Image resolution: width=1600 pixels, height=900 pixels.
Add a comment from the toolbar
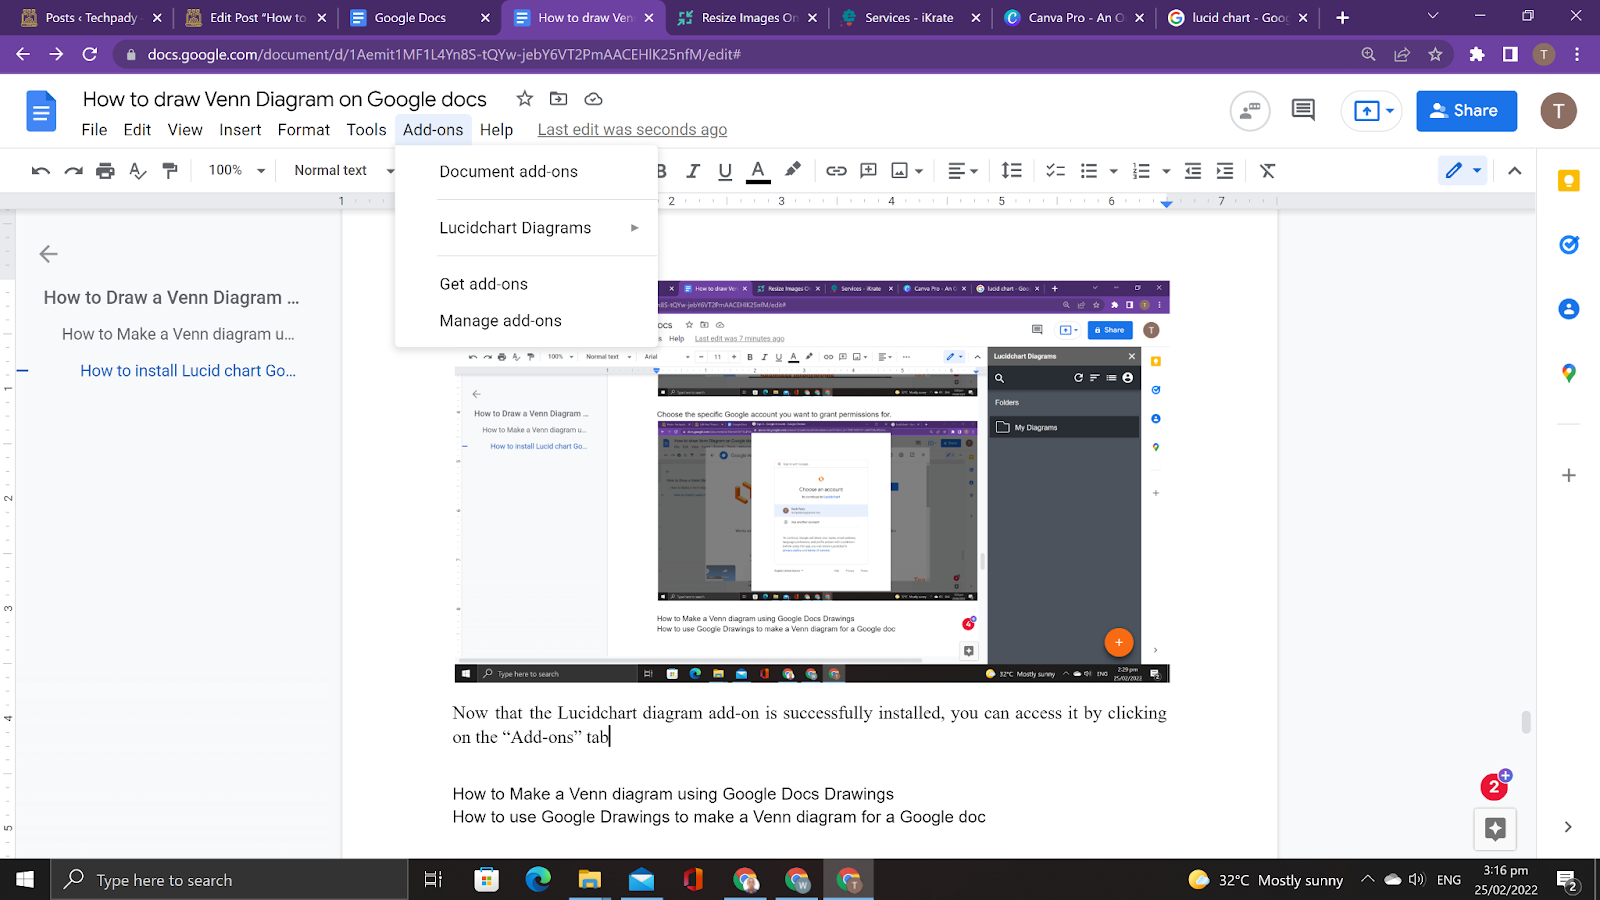868,171
